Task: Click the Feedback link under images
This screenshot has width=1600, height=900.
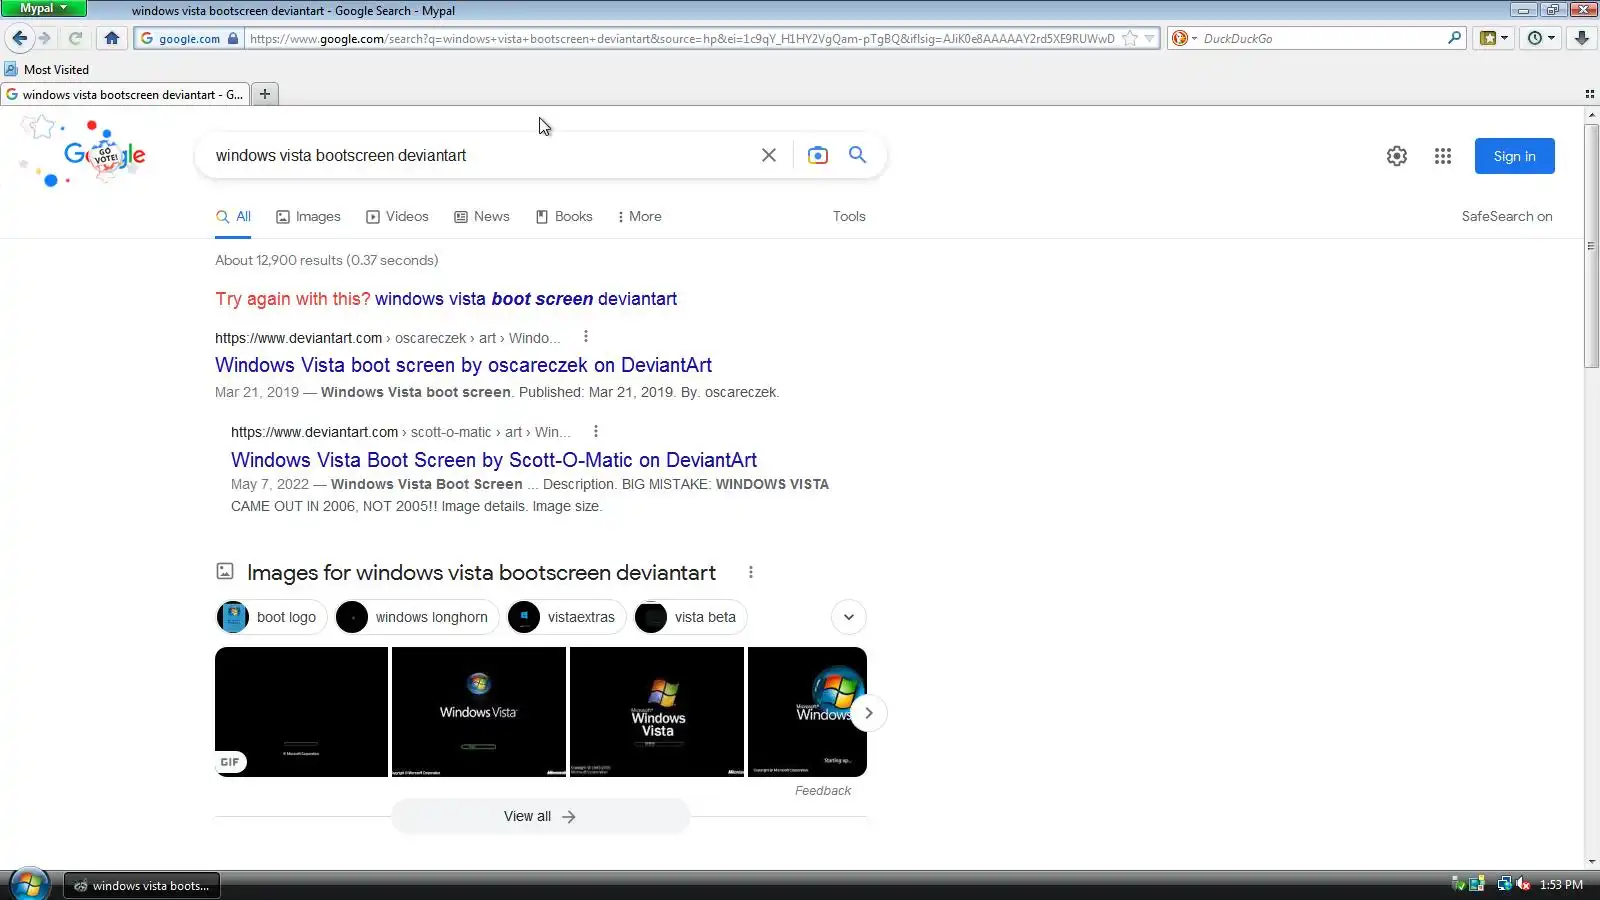Action: [x=823, y=790]
